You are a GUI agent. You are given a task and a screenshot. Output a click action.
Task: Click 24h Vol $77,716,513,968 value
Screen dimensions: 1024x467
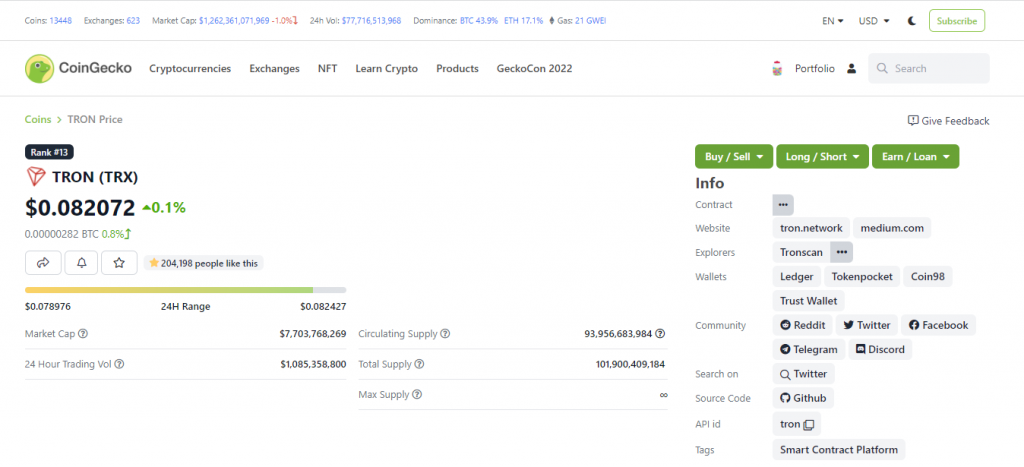371,21
